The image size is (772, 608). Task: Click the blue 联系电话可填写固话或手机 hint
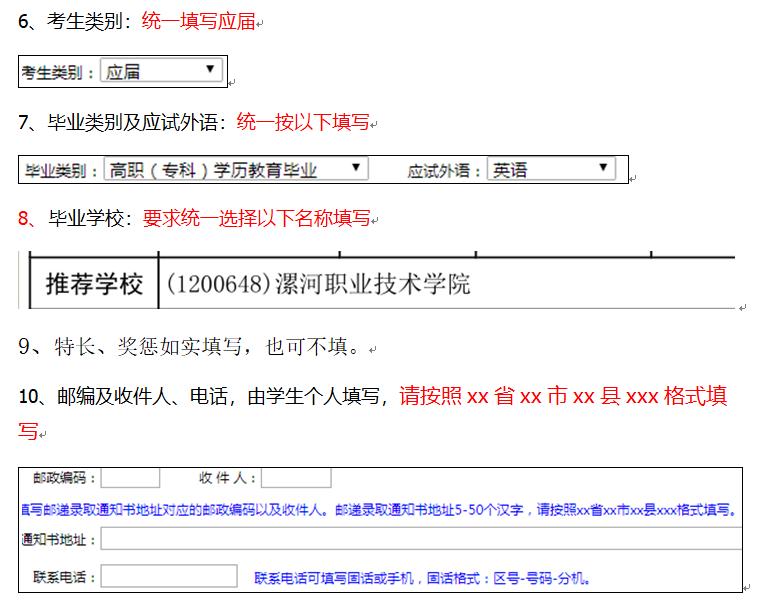coord(422,578)
